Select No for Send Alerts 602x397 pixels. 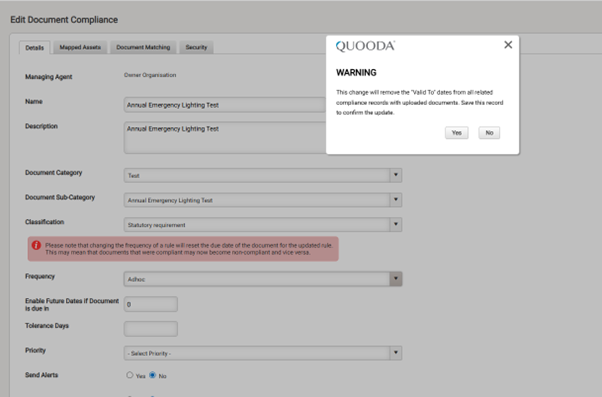(x=152, y=375)
